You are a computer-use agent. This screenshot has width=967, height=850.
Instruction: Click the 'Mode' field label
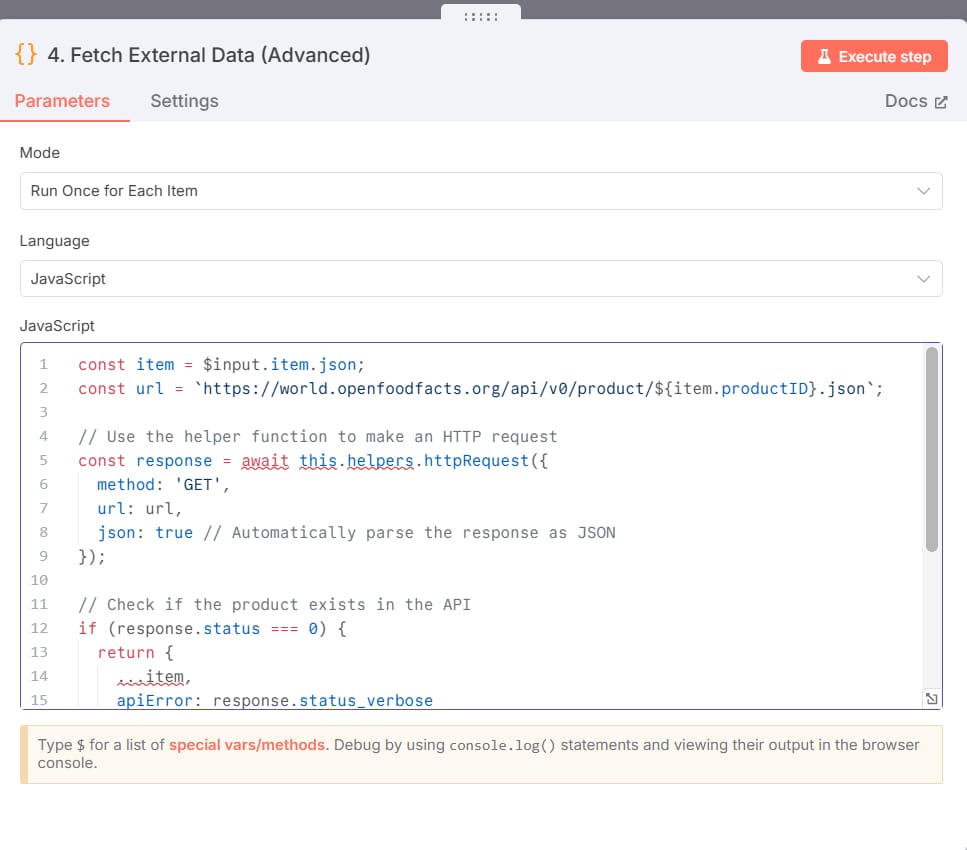tap(39, 153)
